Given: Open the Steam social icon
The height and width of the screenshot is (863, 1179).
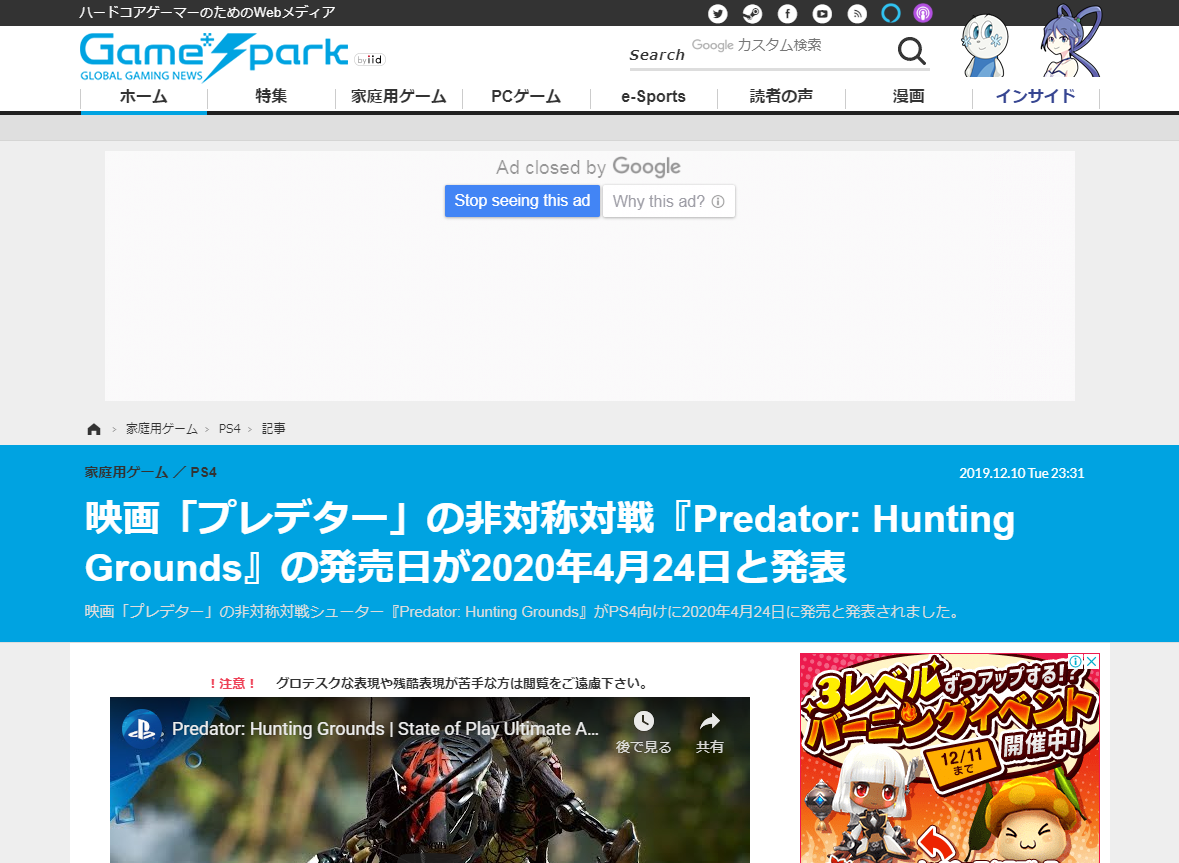Looking at the screenshot, I should [753, 14].
